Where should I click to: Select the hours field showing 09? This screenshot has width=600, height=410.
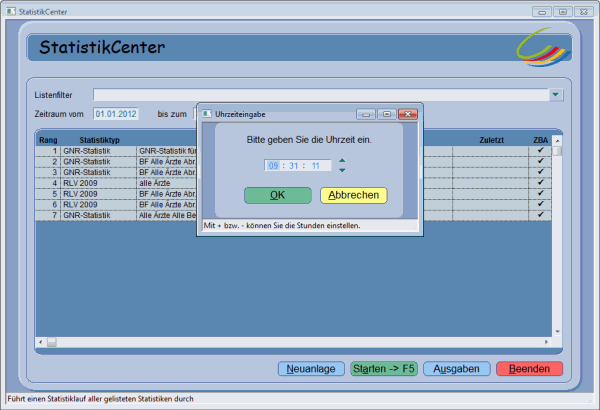tap(274, 165)
